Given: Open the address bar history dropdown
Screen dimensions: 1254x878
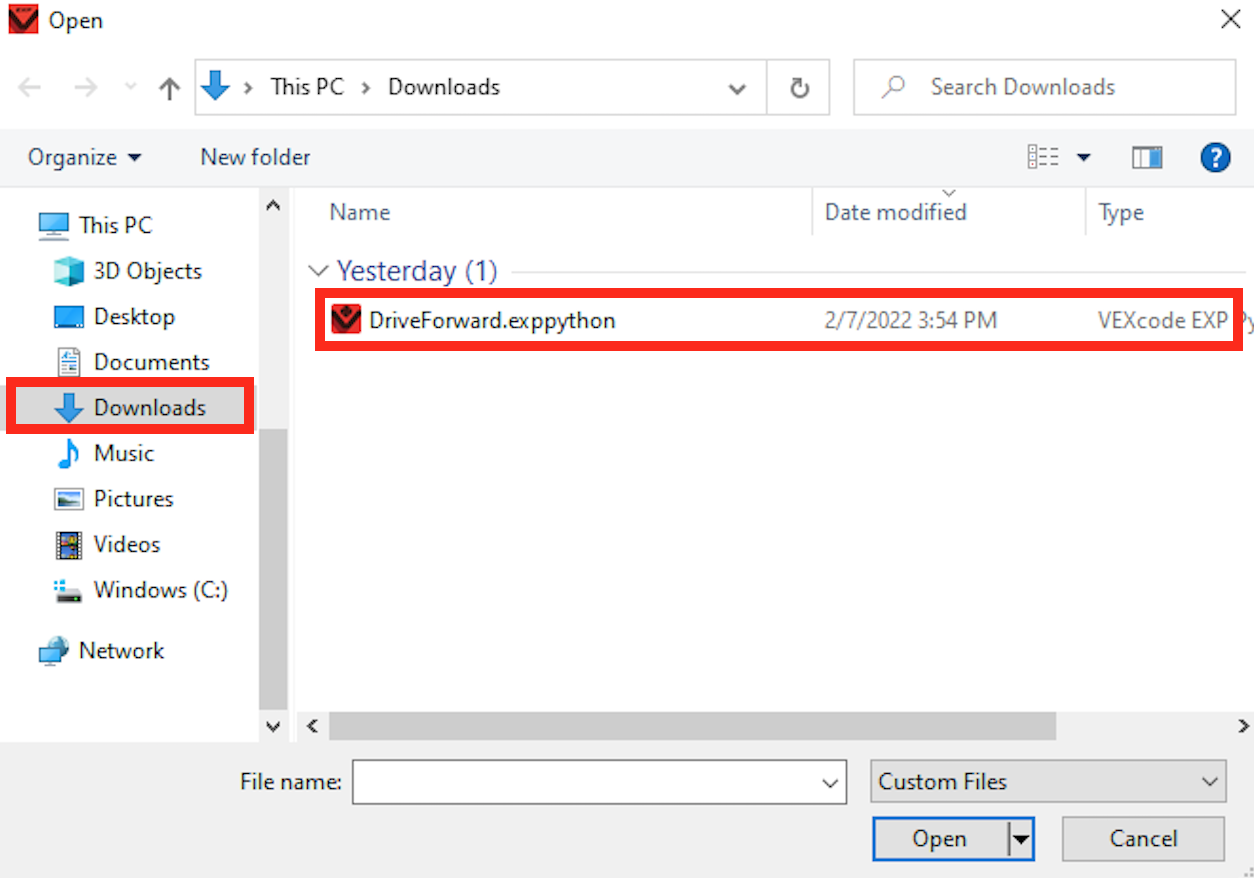Looking at the screenshot, I should coord(737,87).
